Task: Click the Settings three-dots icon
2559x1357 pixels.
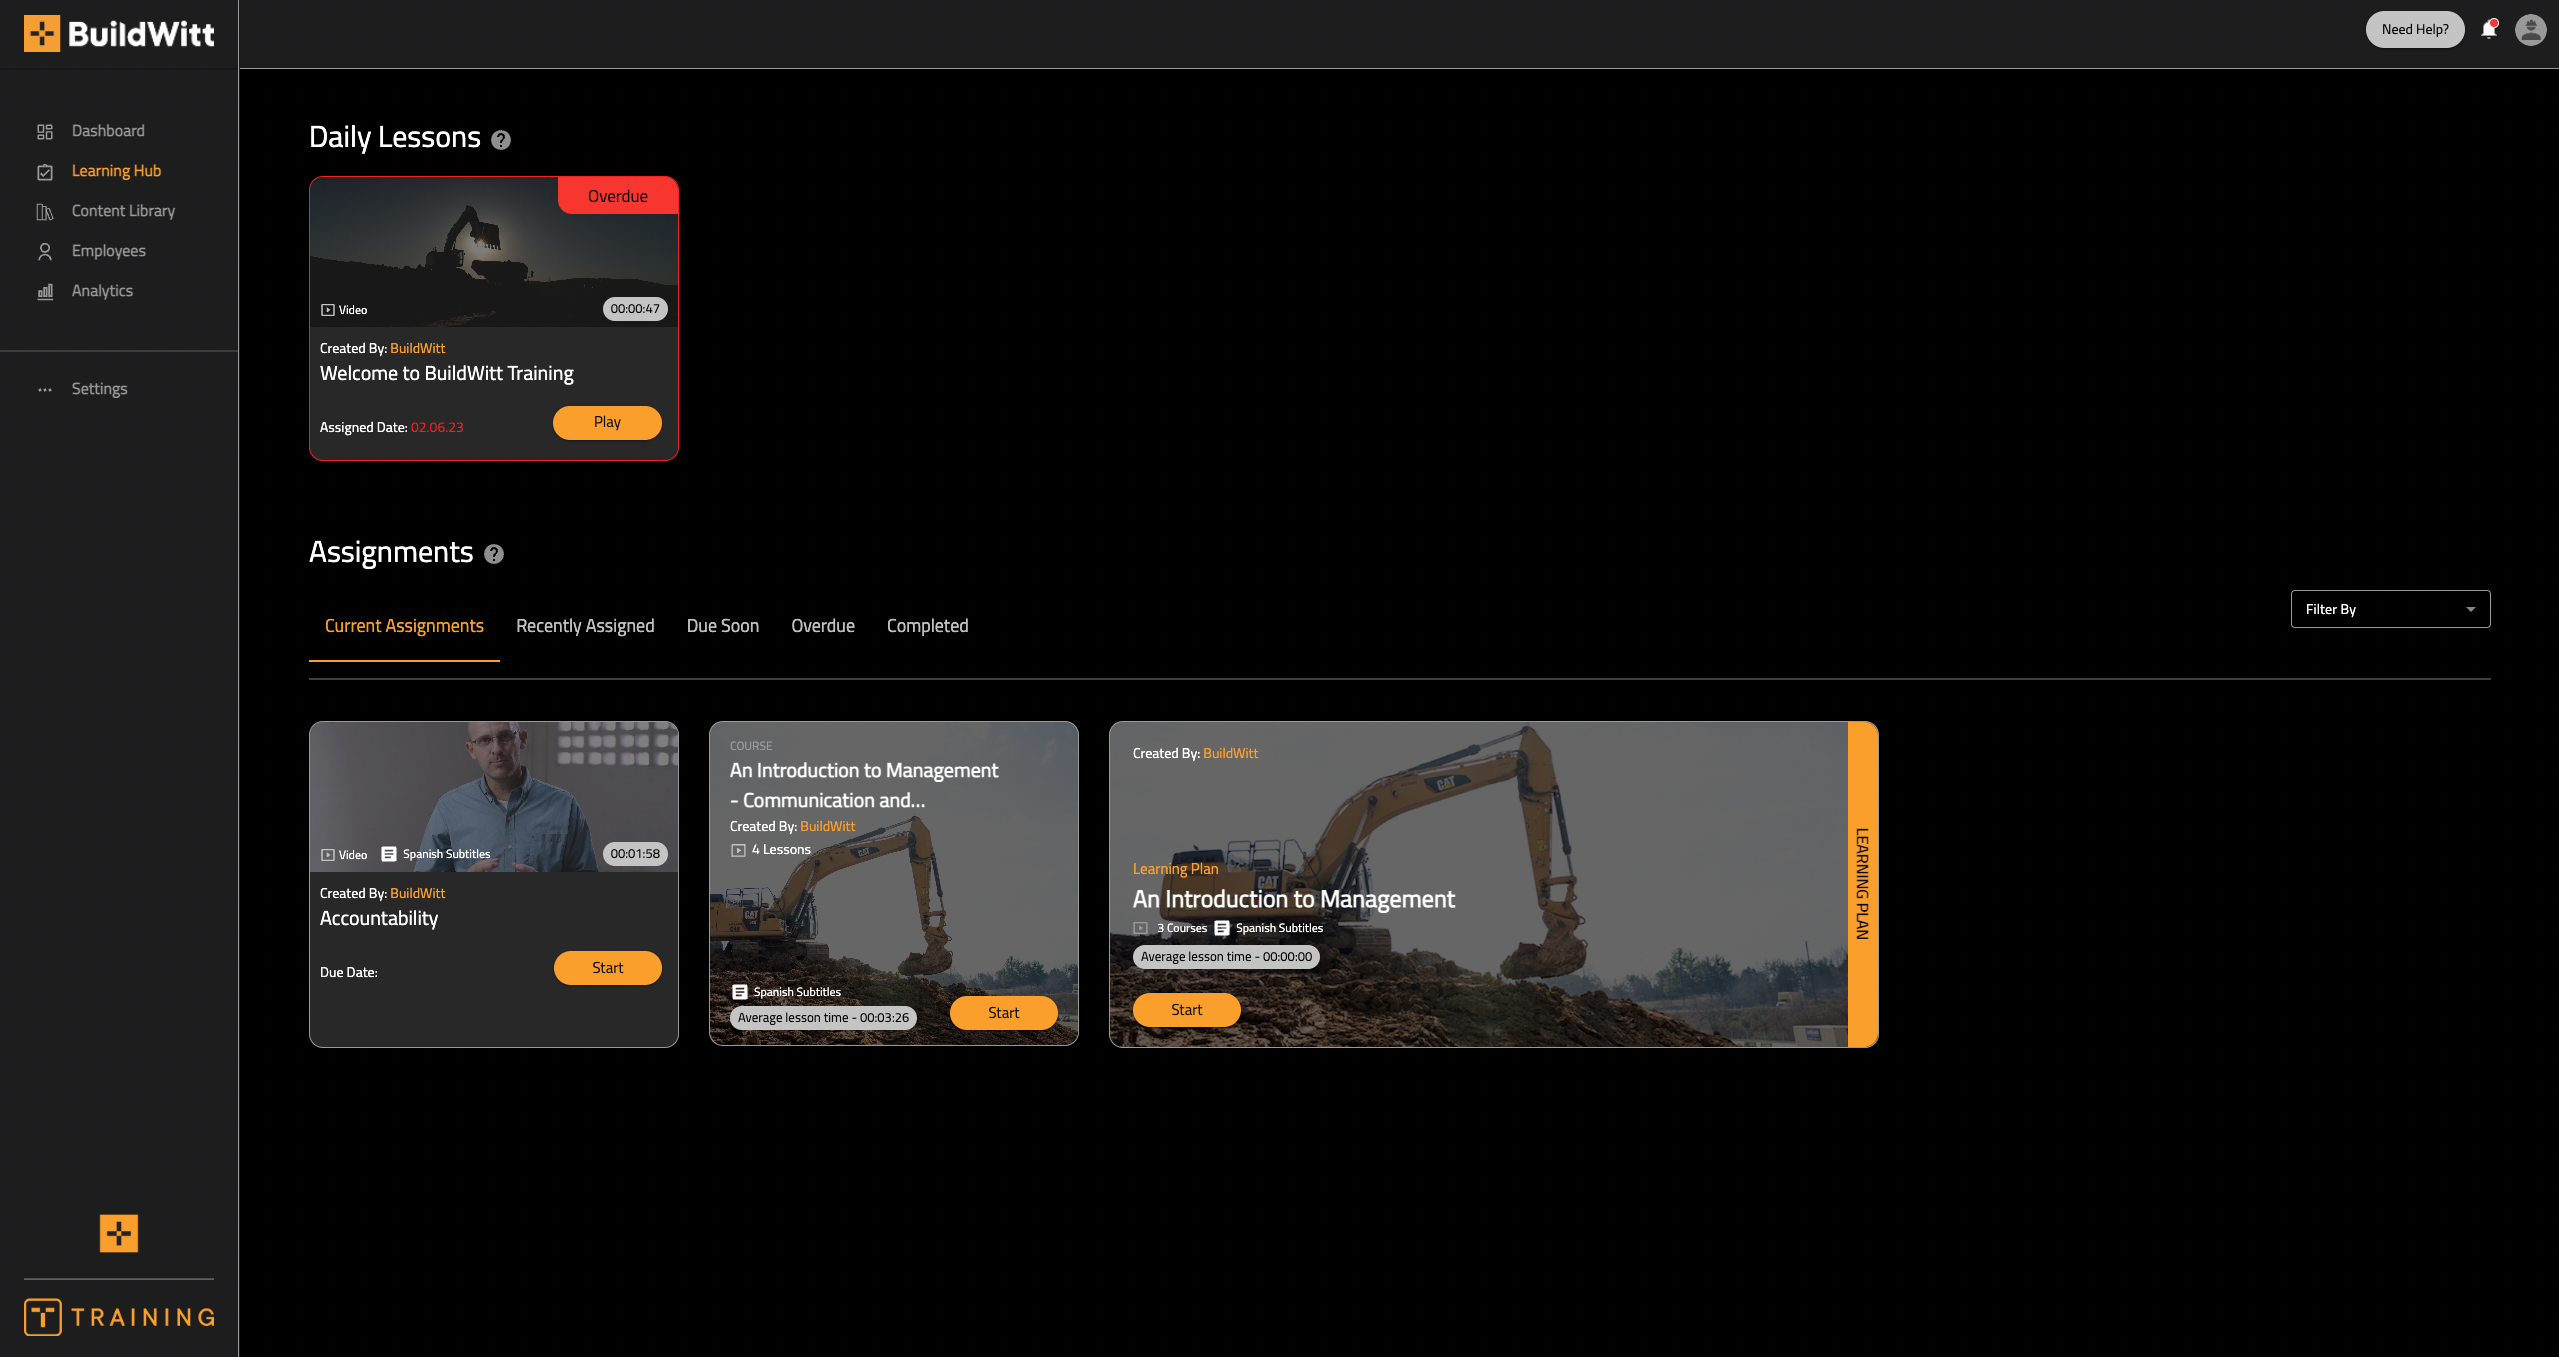Action: coord(45,390)
